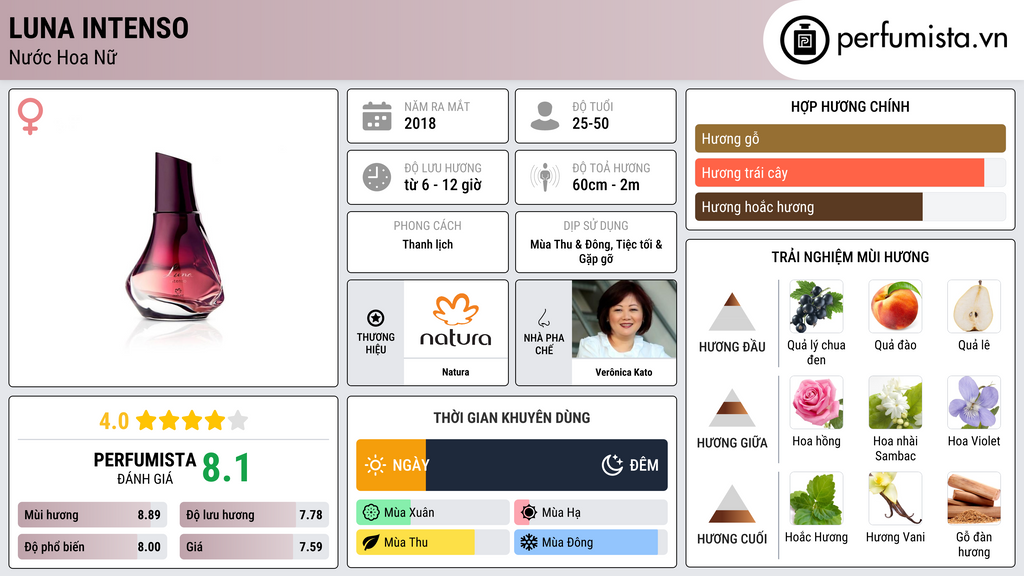Click the Quả lê pear image
Image resolution: width=1024 pixels, height=576 pixels.
tap(974, 306)
